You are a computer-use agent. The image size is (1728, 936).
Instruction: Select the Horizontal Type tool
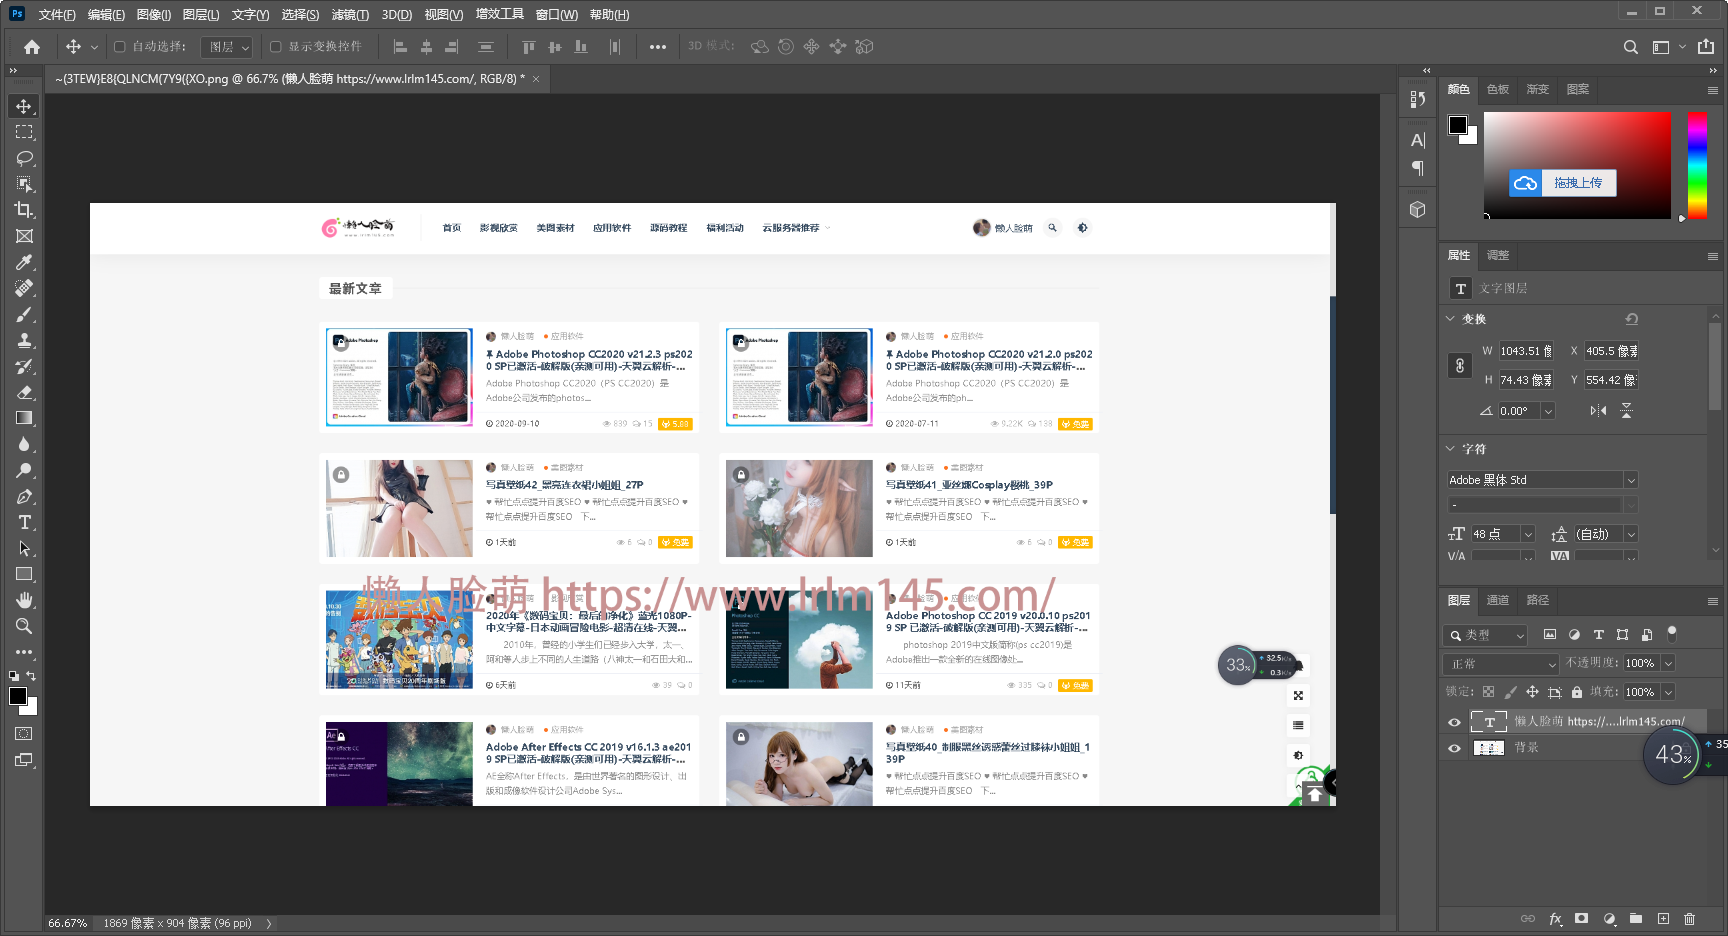click(24, 522)
